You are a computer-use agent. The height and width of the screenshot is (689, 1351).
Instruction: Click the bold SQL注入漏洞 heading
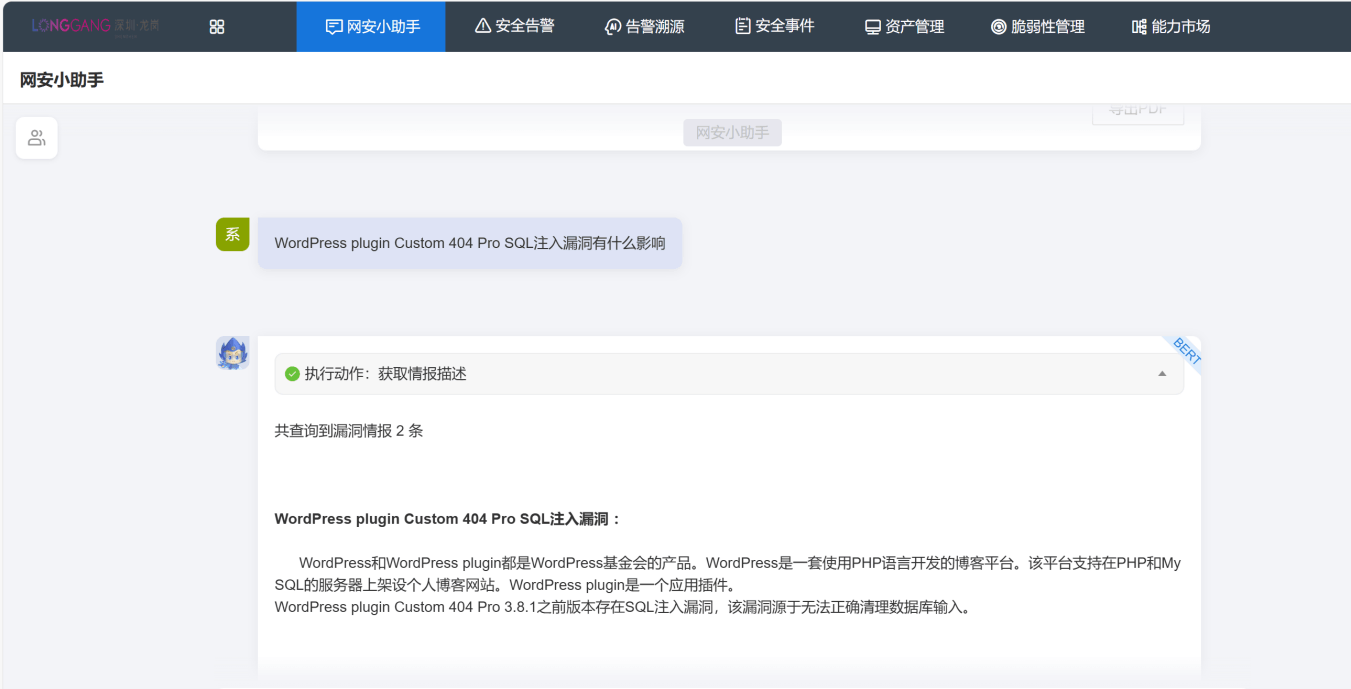coord(448,519)
